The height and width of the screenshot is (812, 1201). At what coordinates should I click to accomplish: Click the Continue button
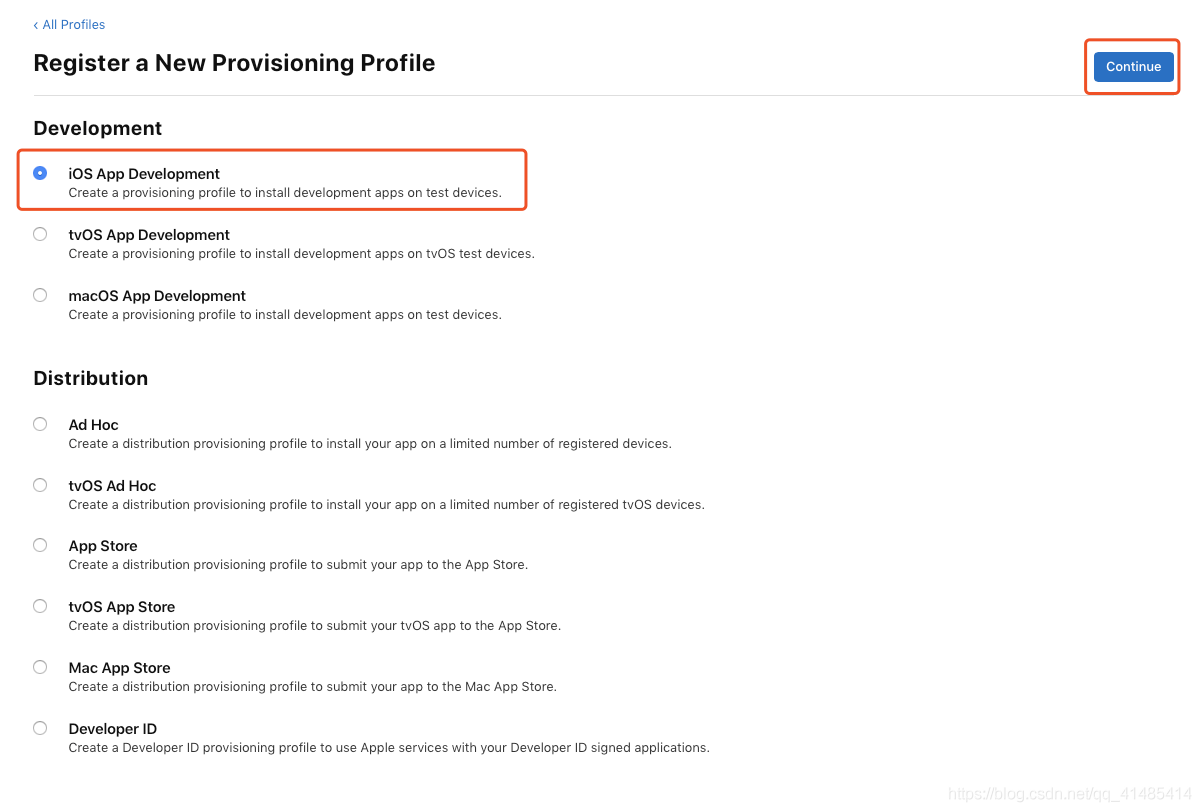click(1133, 67)
